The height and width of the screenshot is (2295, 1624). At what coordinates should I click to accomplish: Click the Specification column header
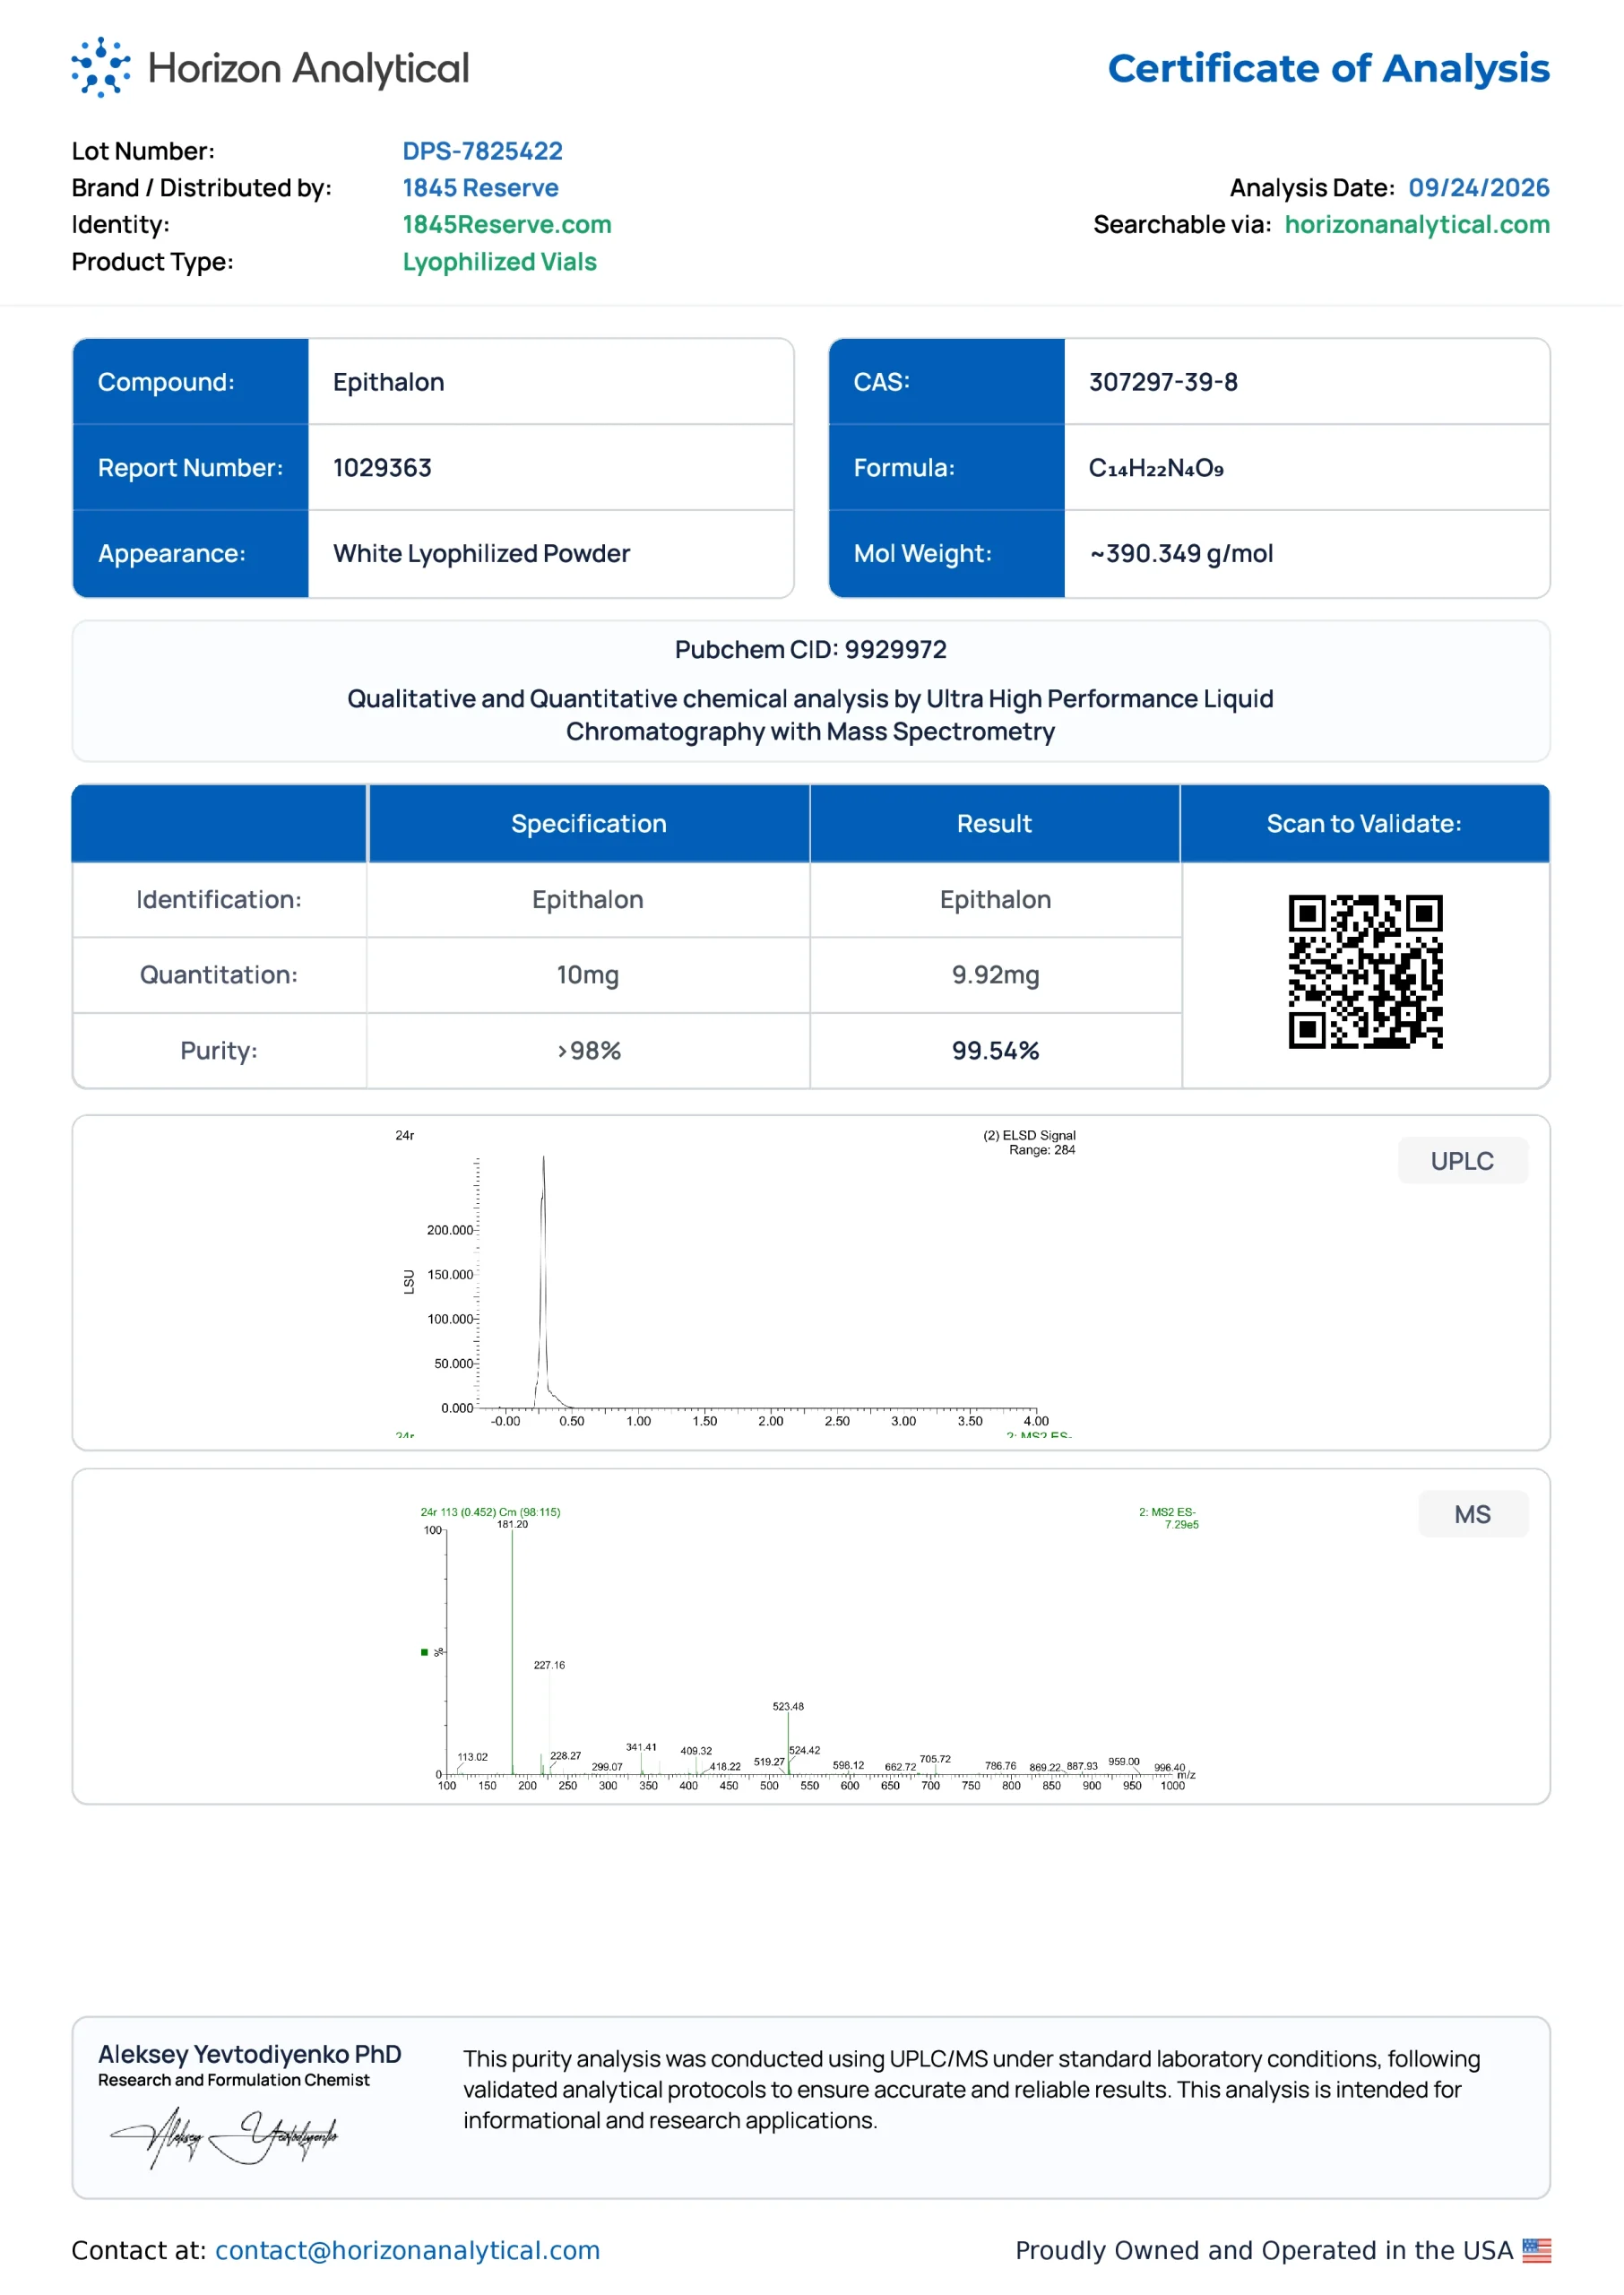588,824
